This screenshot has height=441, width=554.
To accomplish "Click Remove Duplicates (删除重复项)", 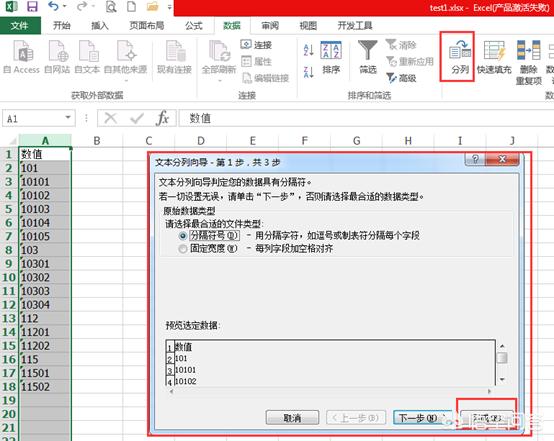I will click(x=529, y=62).
